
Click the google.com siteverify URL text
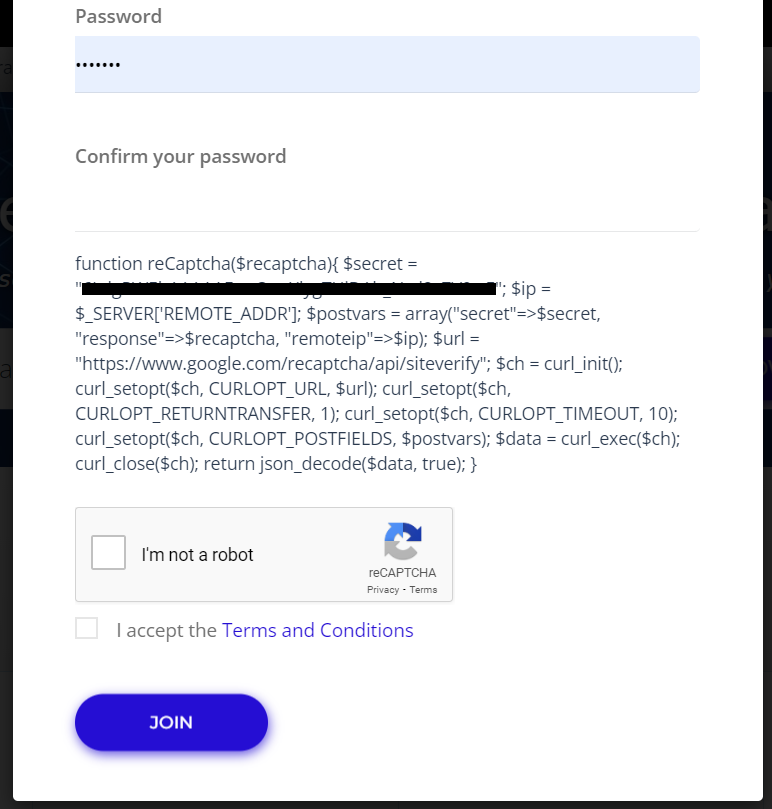[283, 364]
